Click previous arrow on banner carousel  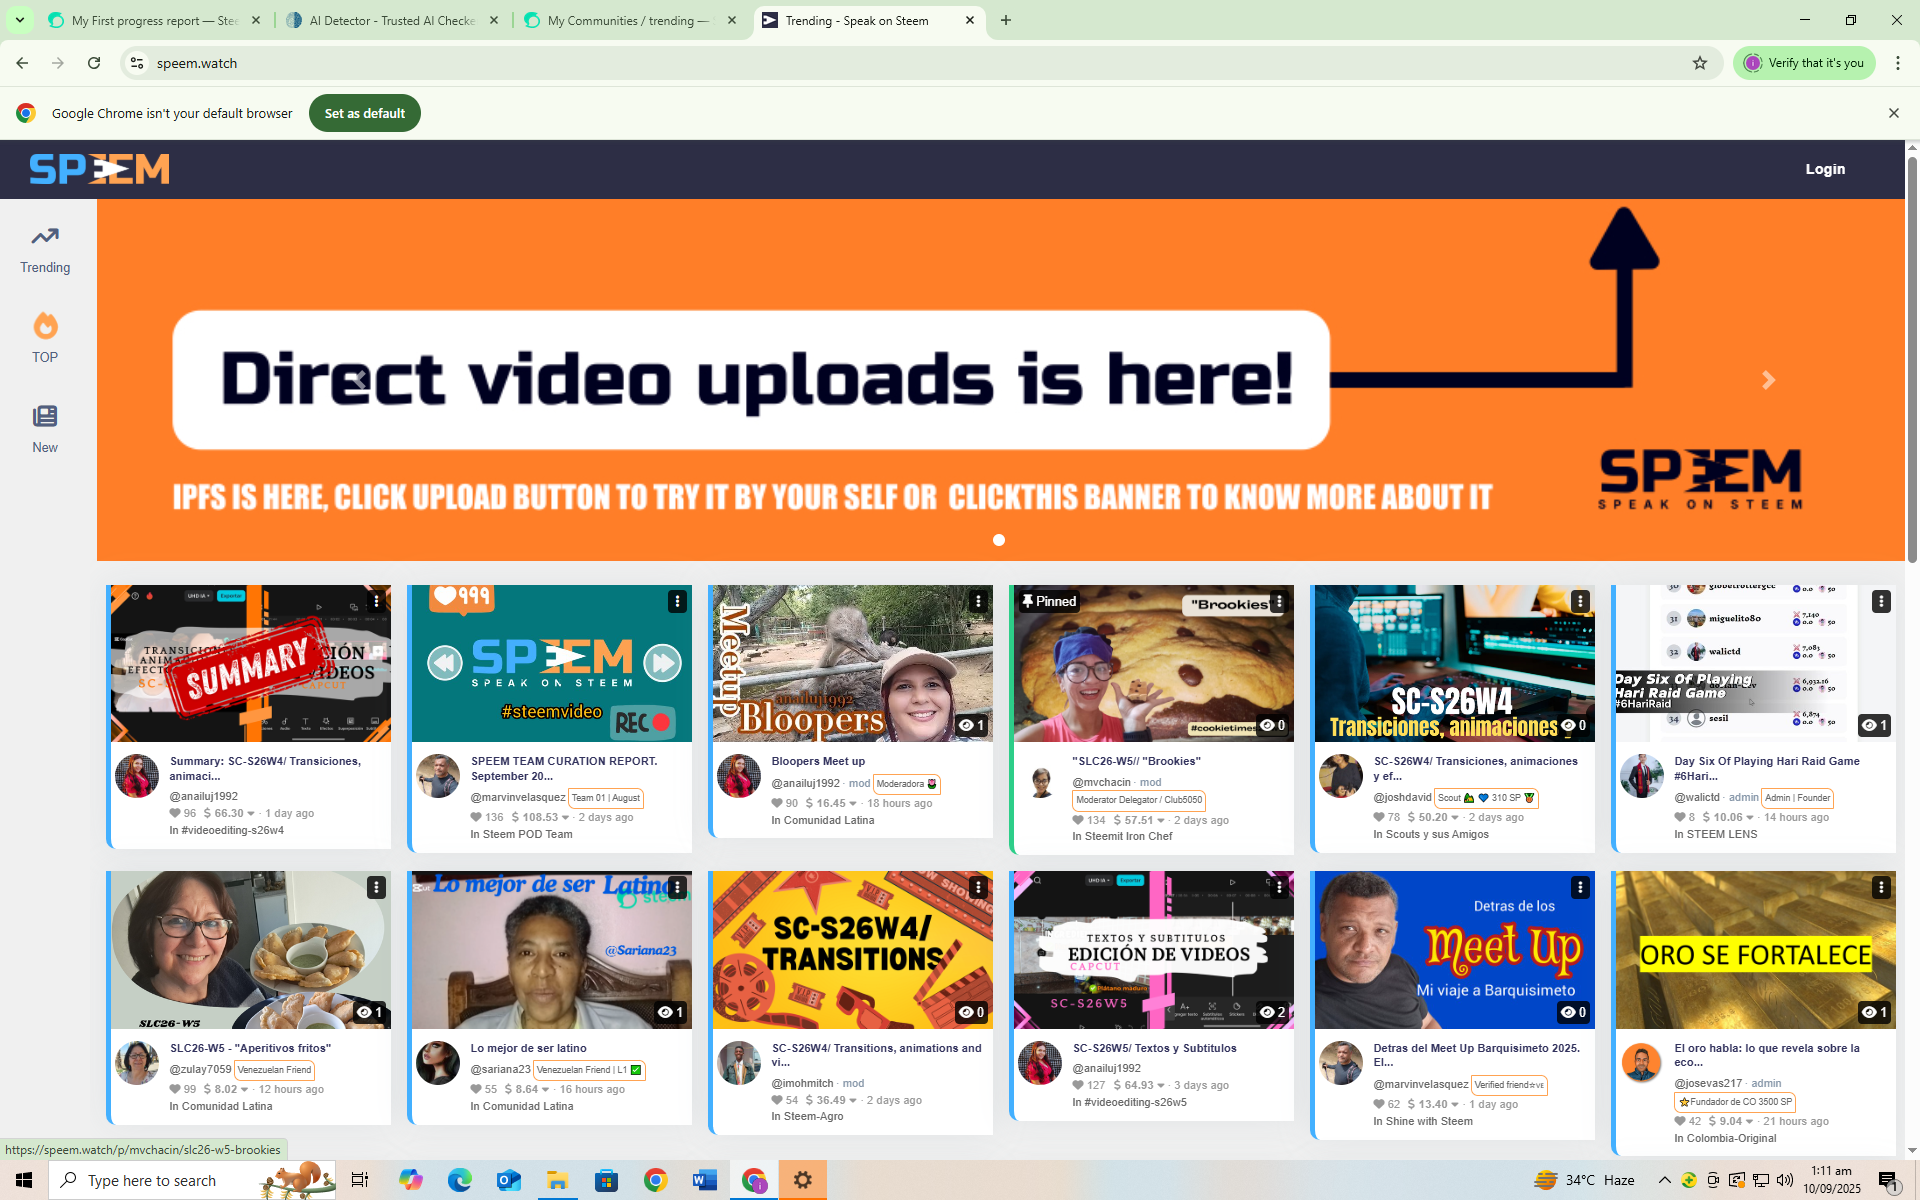(360, 380)
